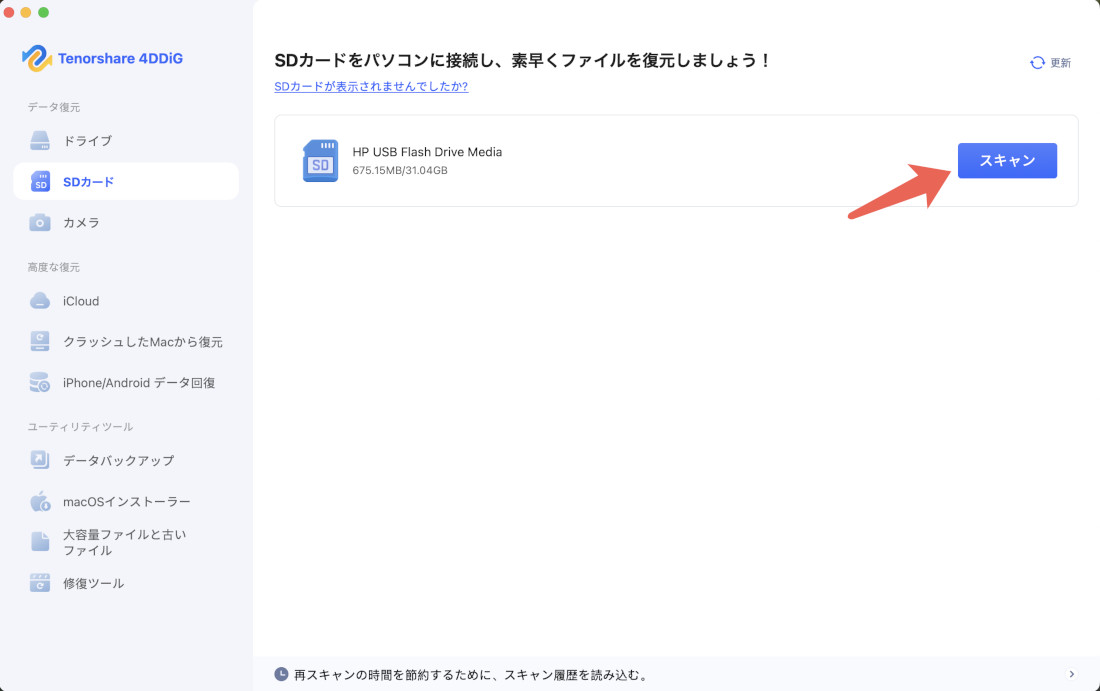The image size is (1100, 691).
Task: Open the SDカードが表示されませんでしたか link
Action: click(x=371, y=87)
